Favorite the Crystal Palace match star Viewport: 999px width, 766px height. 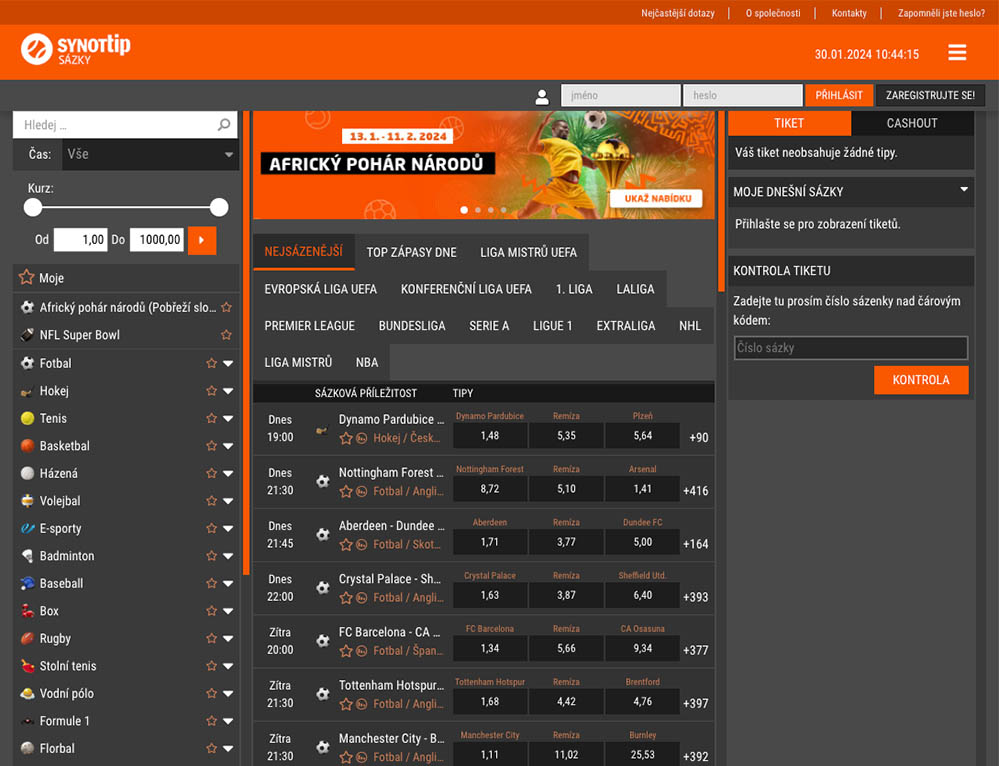[346, 598]
